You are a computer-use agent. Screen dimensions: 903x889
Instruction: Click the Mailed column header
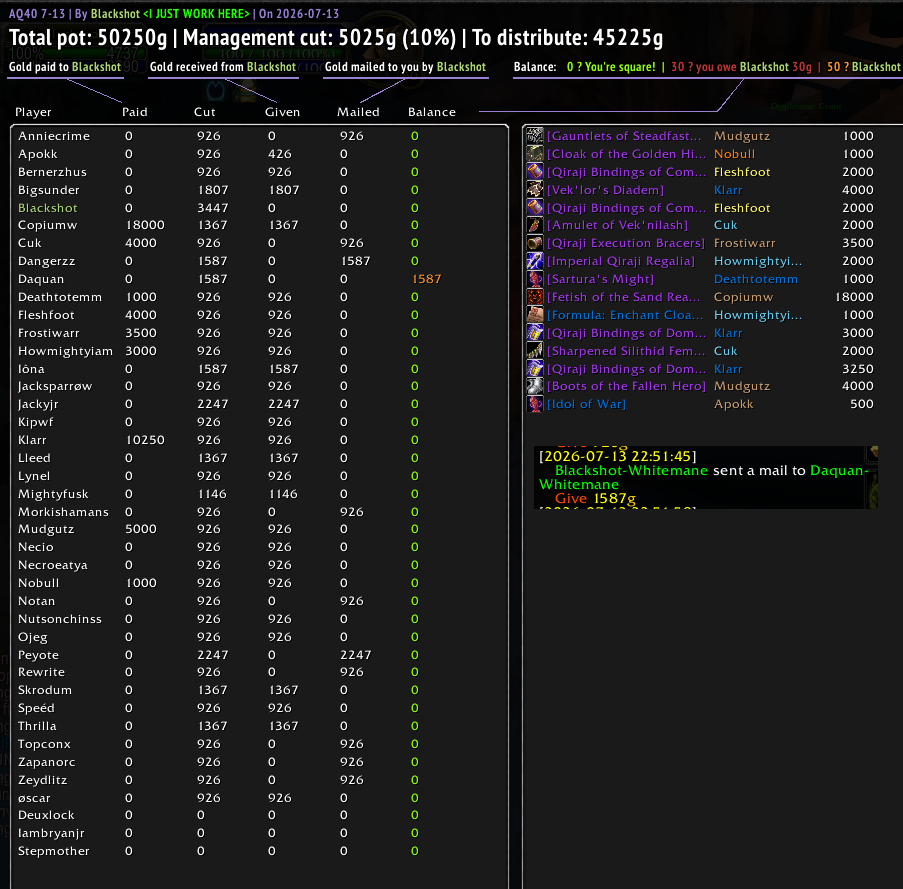tap(358, 112)
